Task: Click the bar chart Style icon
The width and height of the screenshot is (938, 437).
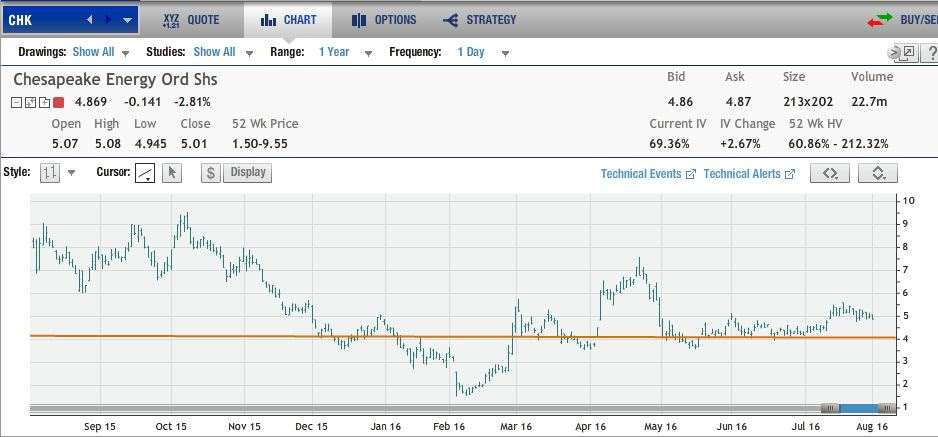Action: point(50,173)
